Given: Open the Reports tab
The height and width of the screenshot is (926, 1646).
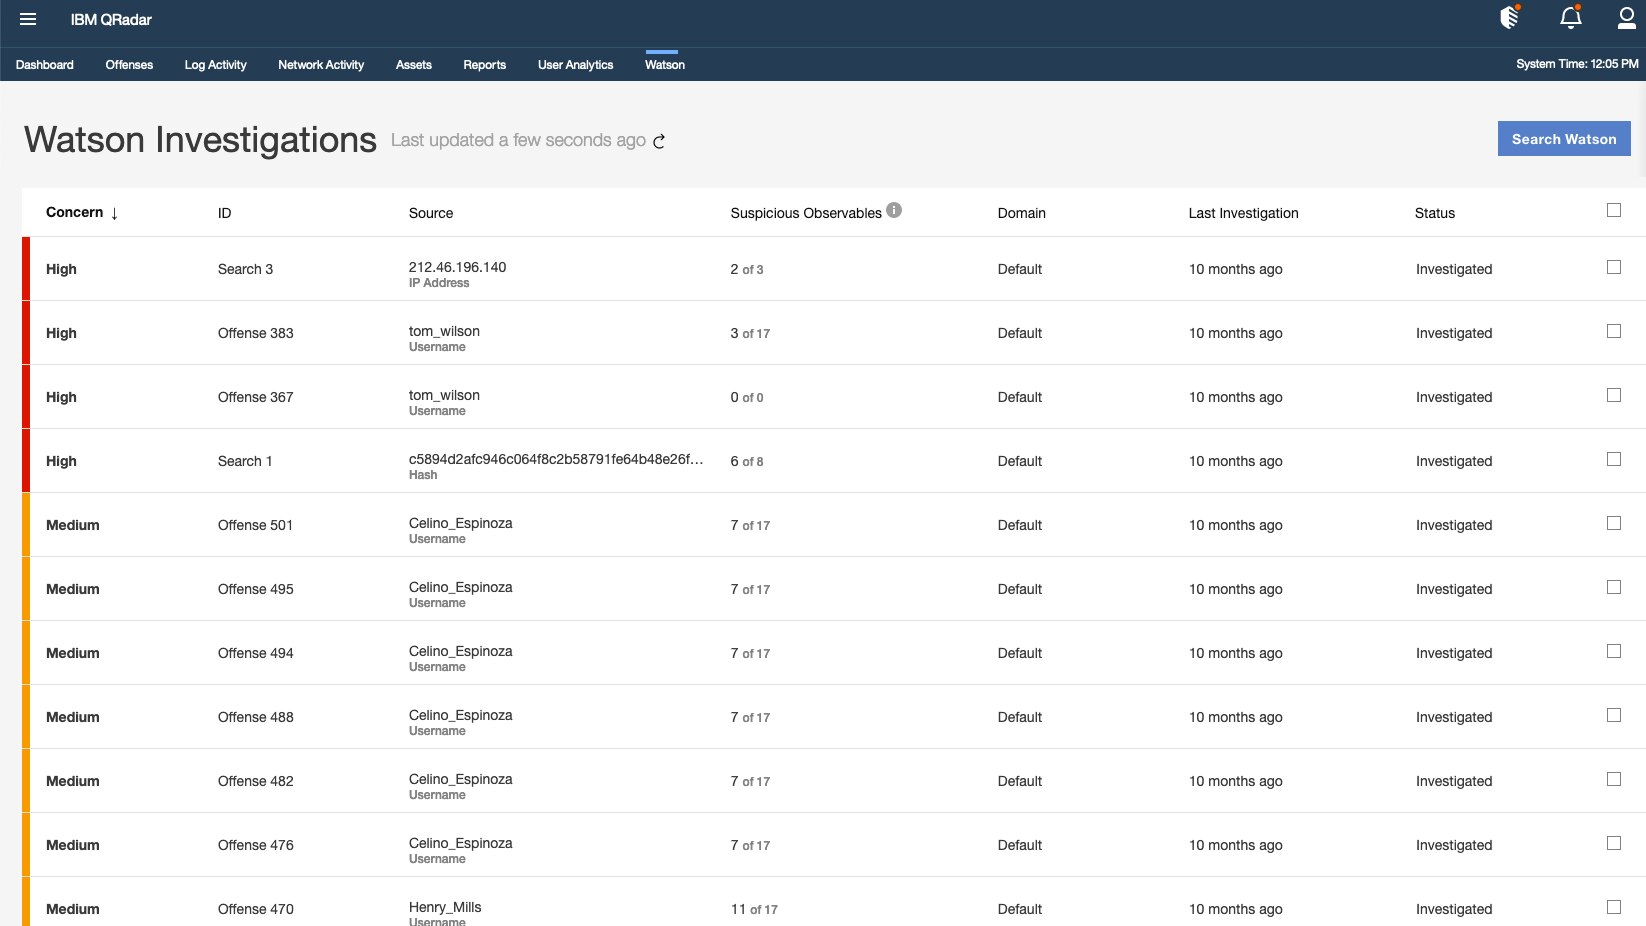Looking at the screenshot, I should [x=485, y=65].
